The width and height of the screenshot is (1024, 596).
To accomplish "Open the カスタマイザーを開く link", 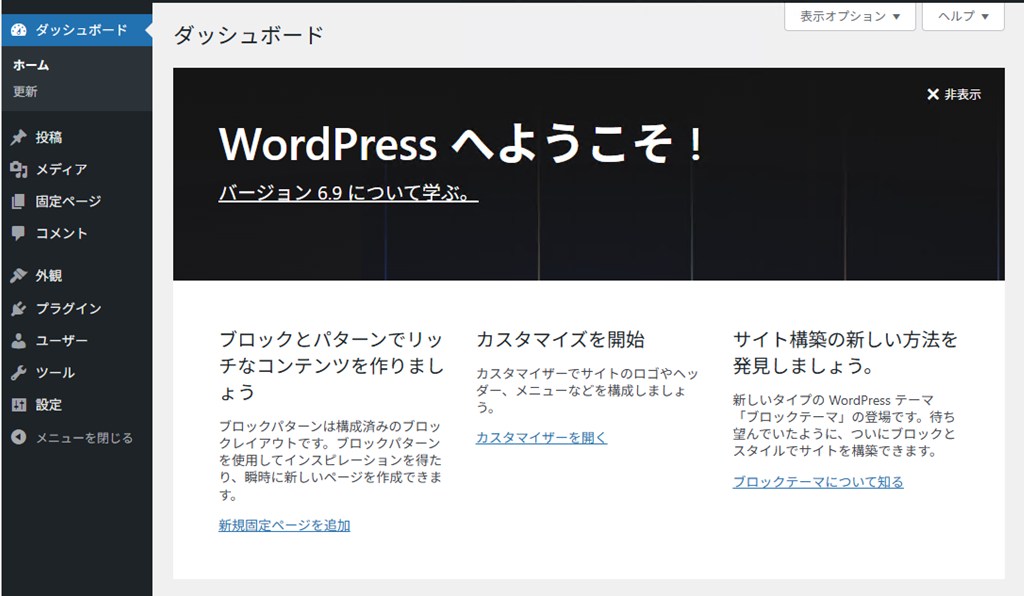I will [541, 437].
